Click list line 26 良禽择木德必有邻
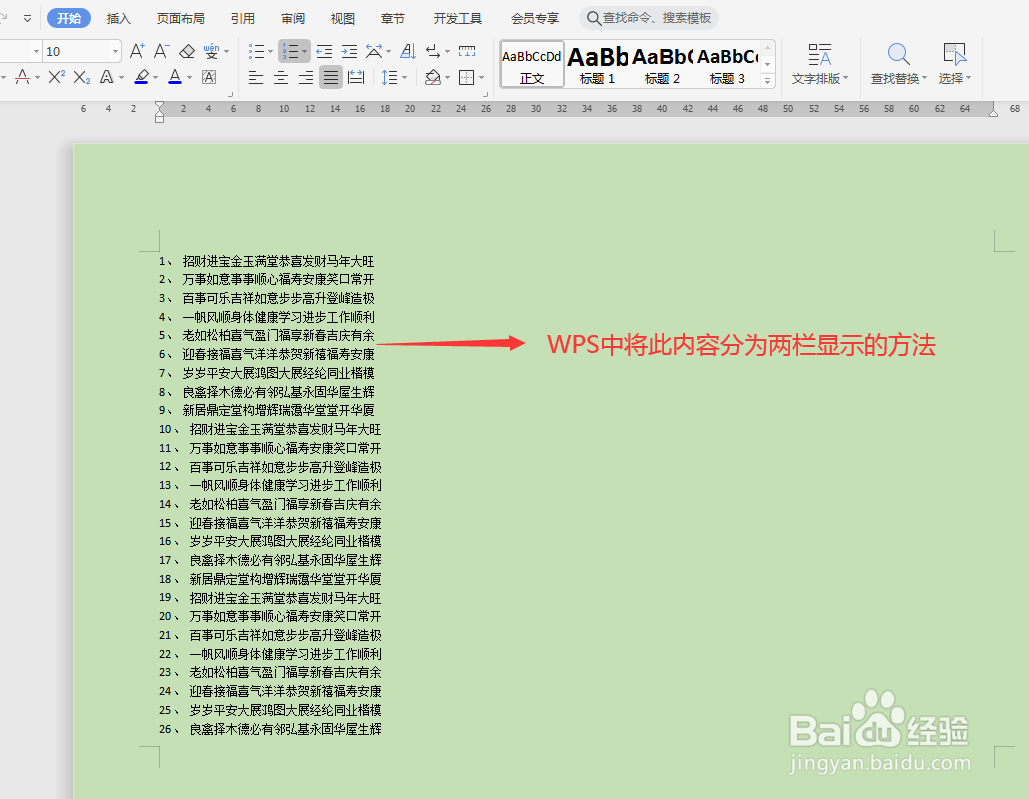1029x799 pixels. [270, 729]
